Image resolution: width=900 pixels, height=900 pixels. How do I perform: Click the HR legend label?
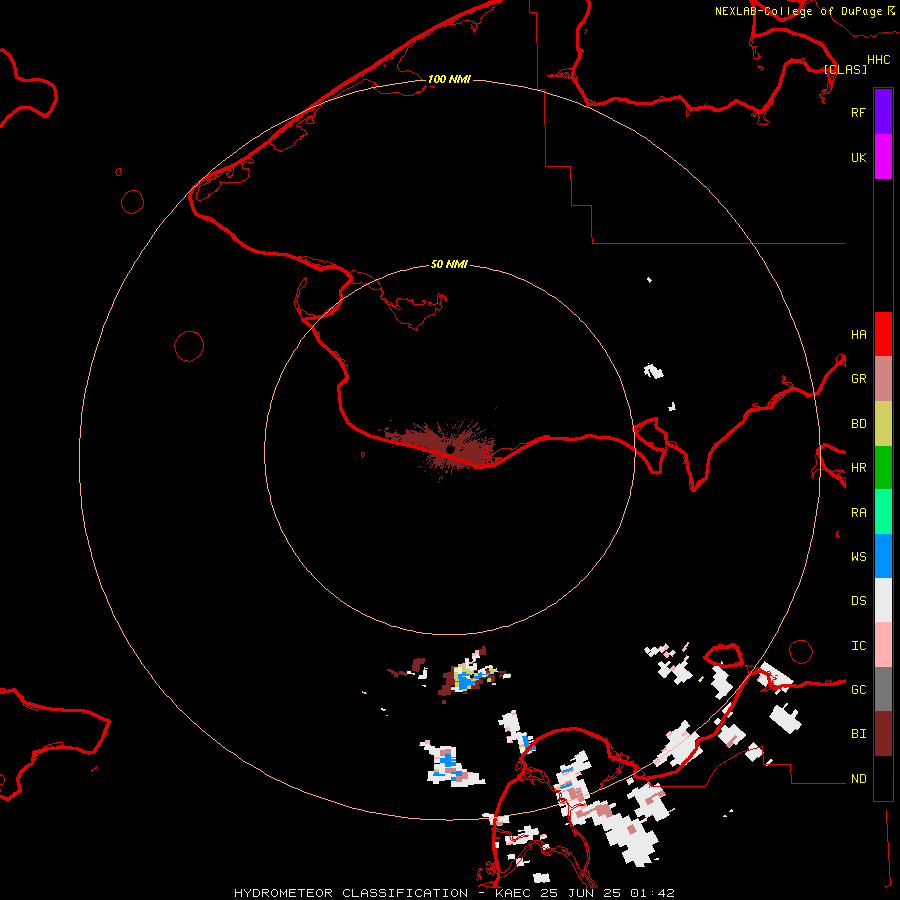point(858,468)
